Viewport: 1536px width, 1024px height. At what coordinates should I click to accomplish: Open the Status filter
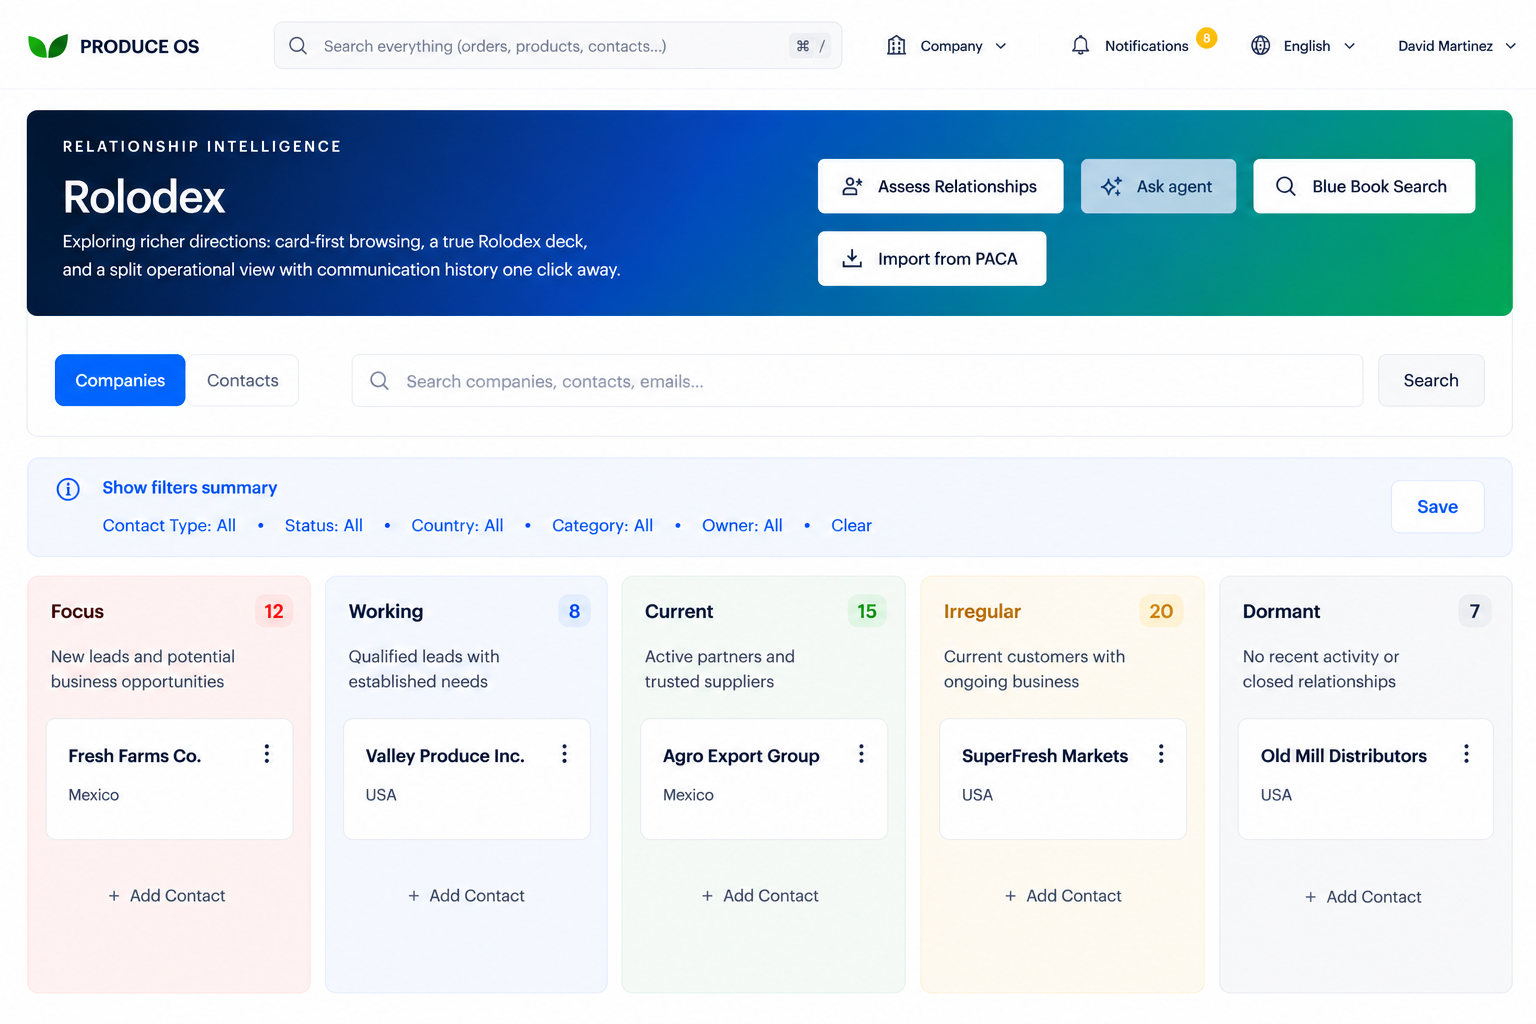click(x=324, y=526)
